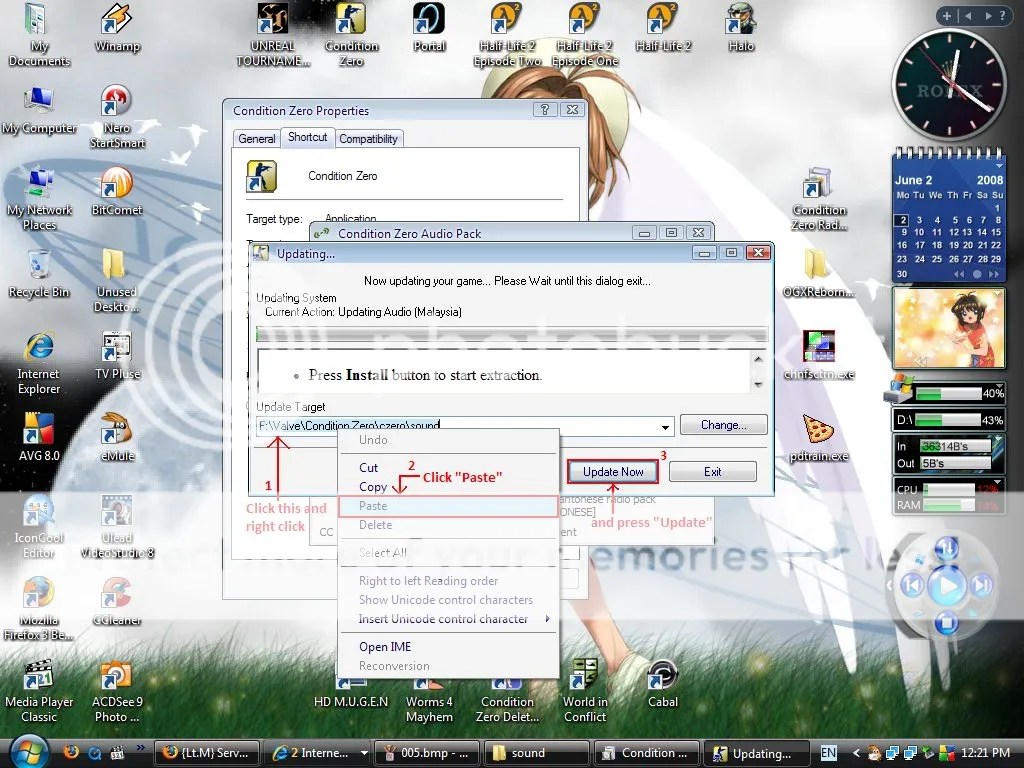The image size is (1024, 768).
Task: Open the slideshow photo gadget thumbnail
Action: pos(948,327)
